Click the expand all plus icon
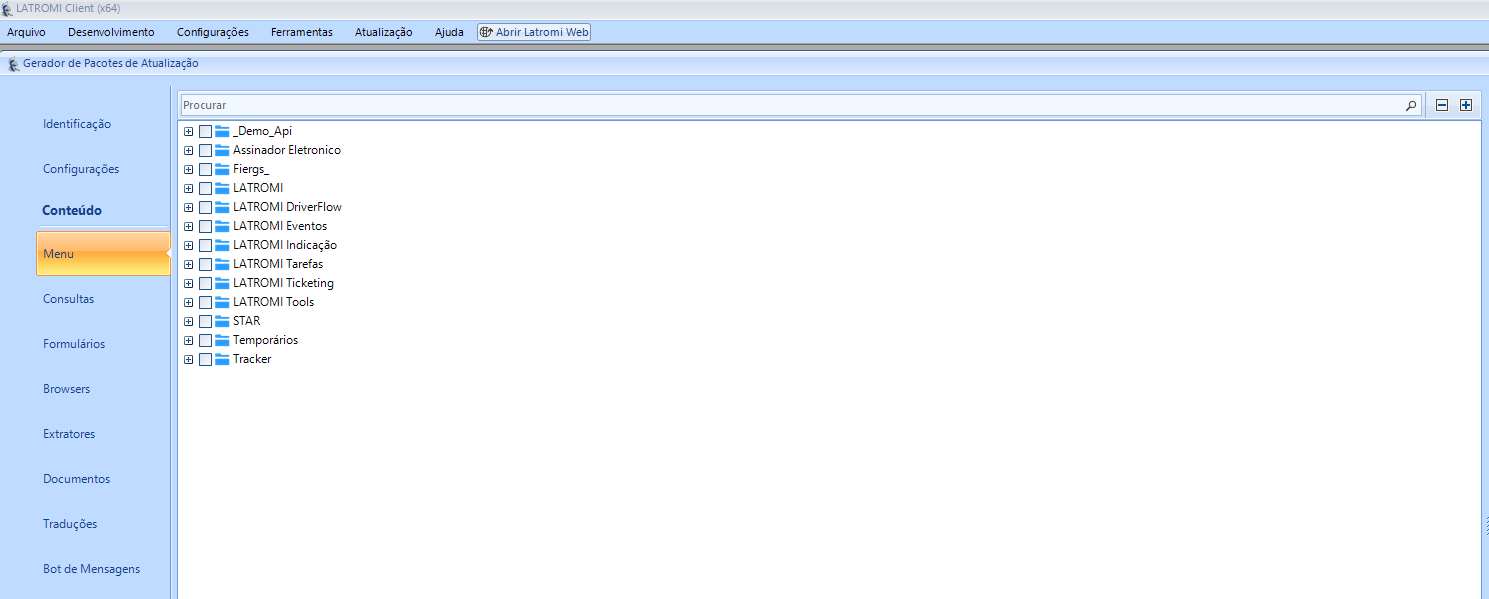Screen dimensions: 1489x599 [1466, 105]
